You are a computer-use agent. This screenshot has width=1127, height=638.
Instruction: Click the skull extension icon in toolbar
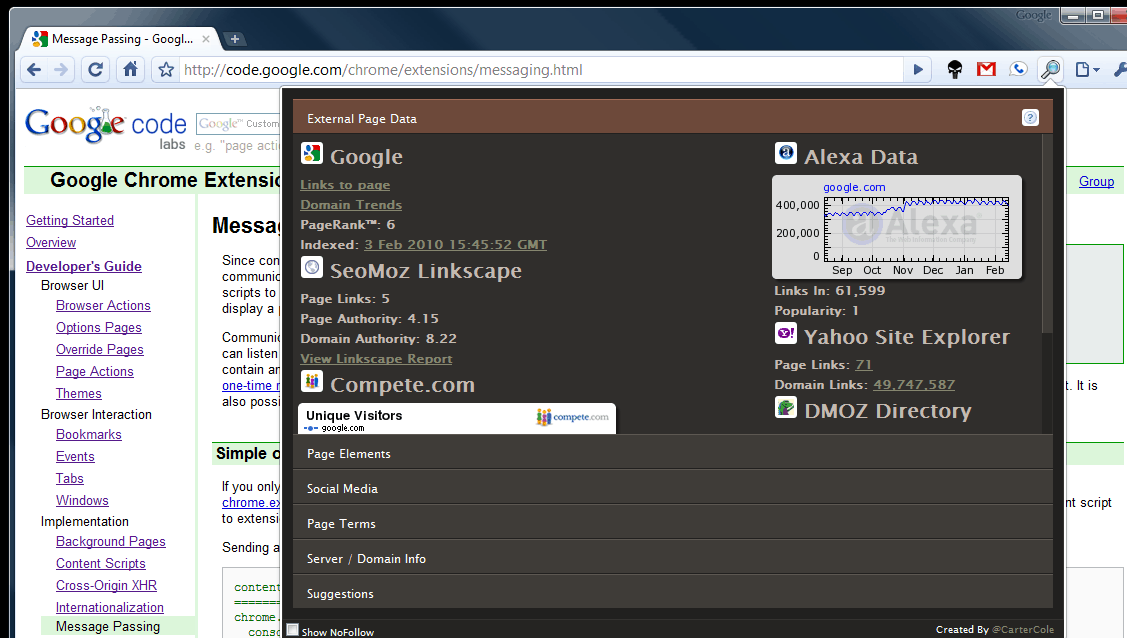(955, 70)
